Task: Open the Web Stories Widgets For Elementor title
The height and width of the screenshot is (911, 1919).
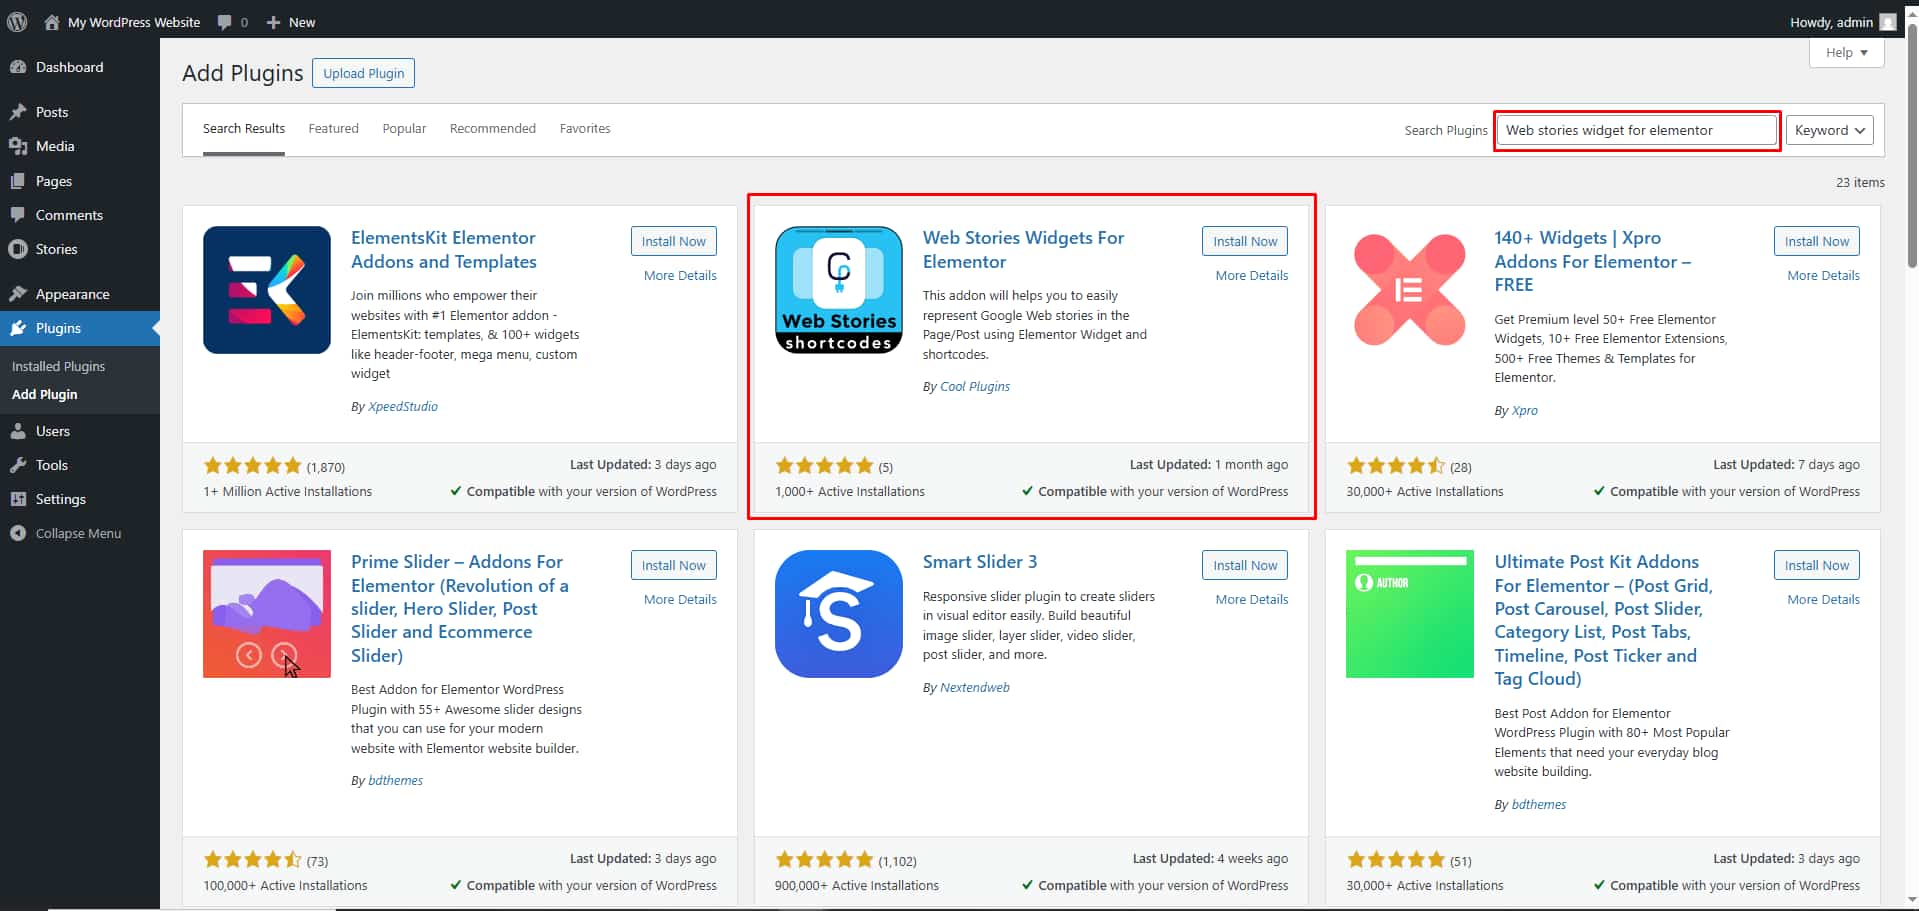Action: coord(1023,250)
